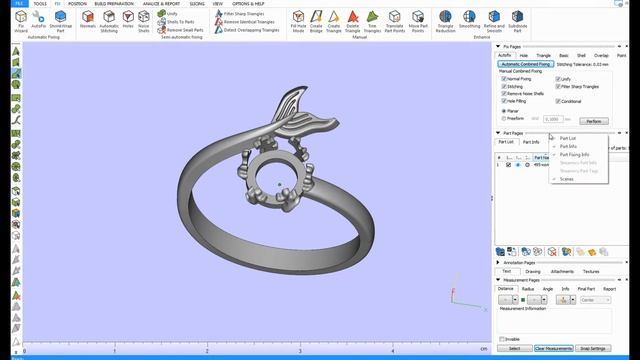
Task: Run AutoFix from the ribbon
Action: point(38,20)
